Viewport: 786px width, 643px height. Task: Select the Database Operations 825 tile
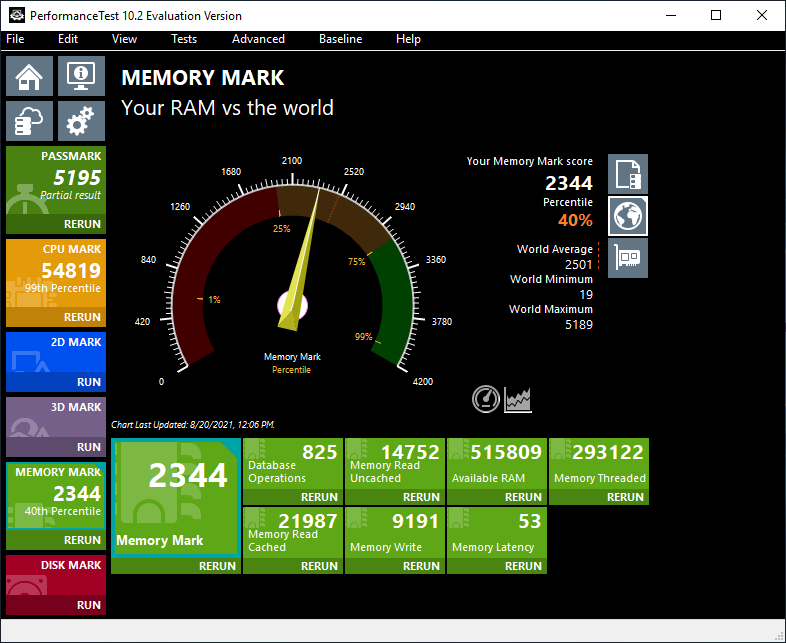coord(293,464)
